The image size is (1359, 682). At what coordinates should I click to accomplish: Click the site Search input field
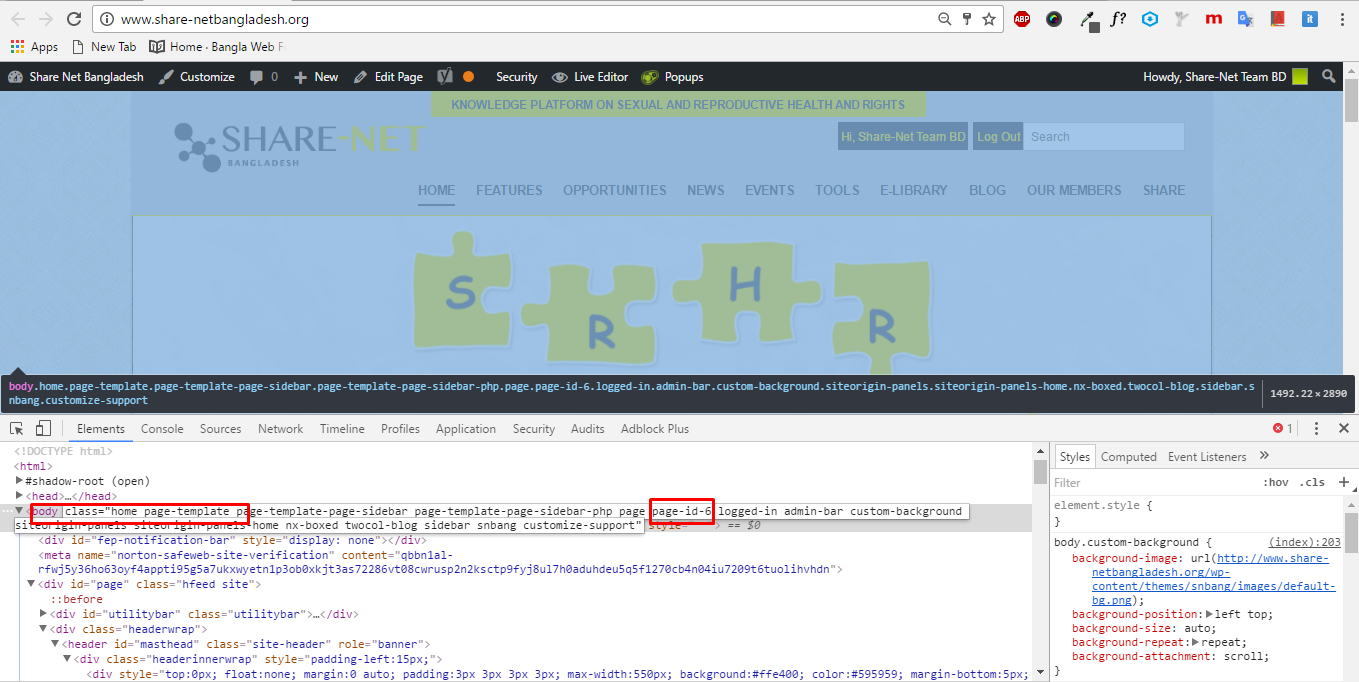coord(1104,137)
